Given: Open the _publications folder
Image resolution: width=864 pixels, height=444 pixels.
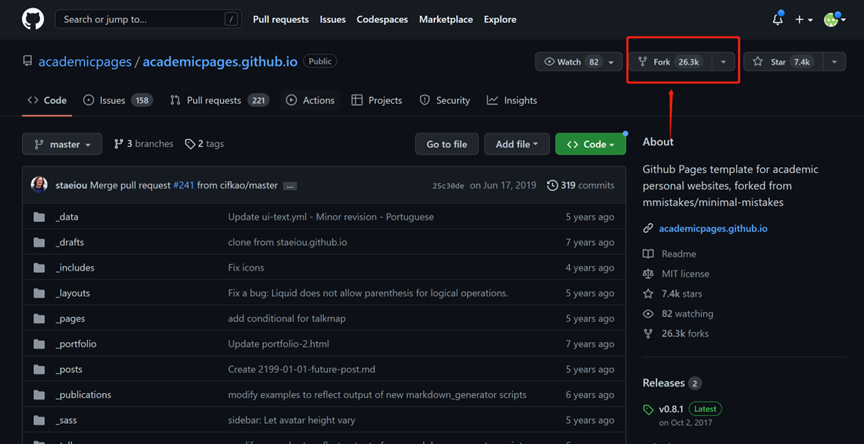Looking at the screenshot, I should click(x=83, y=394).
